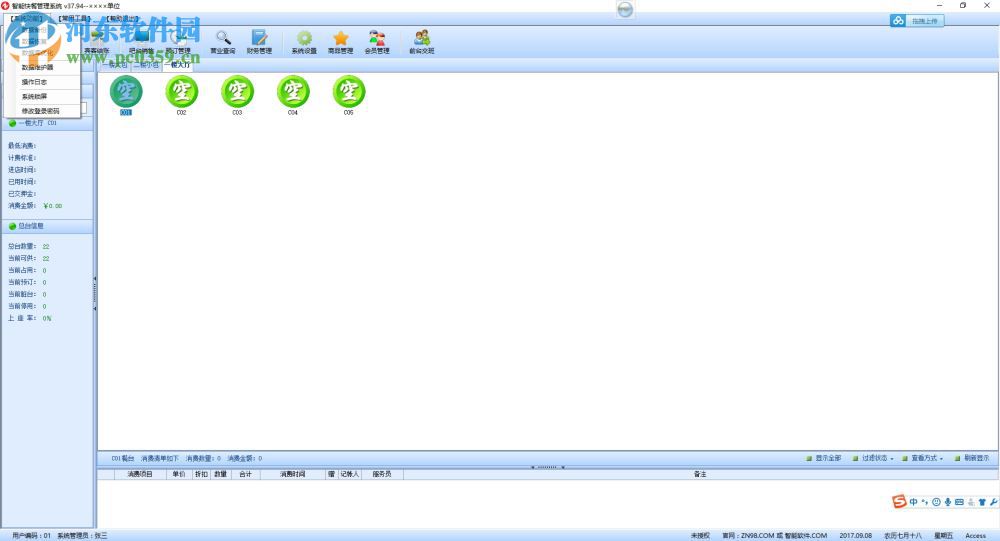Click round floating button at top center

(x=626, y=9)
